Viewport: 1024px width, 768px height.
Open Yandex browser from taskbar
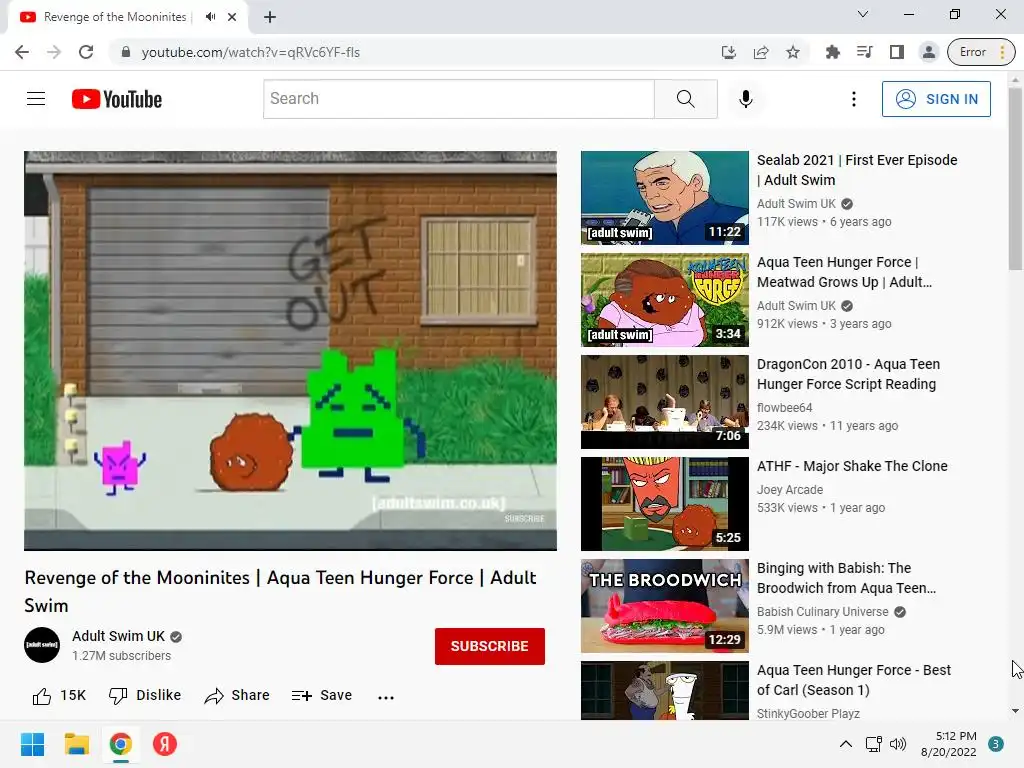pos(165,744)
